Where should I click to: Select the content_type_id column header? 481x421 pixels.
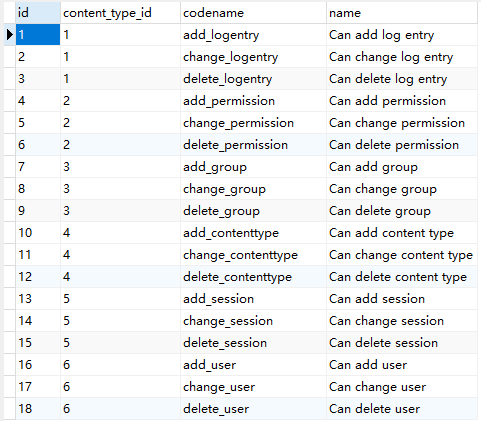click(x=120, y=13)
